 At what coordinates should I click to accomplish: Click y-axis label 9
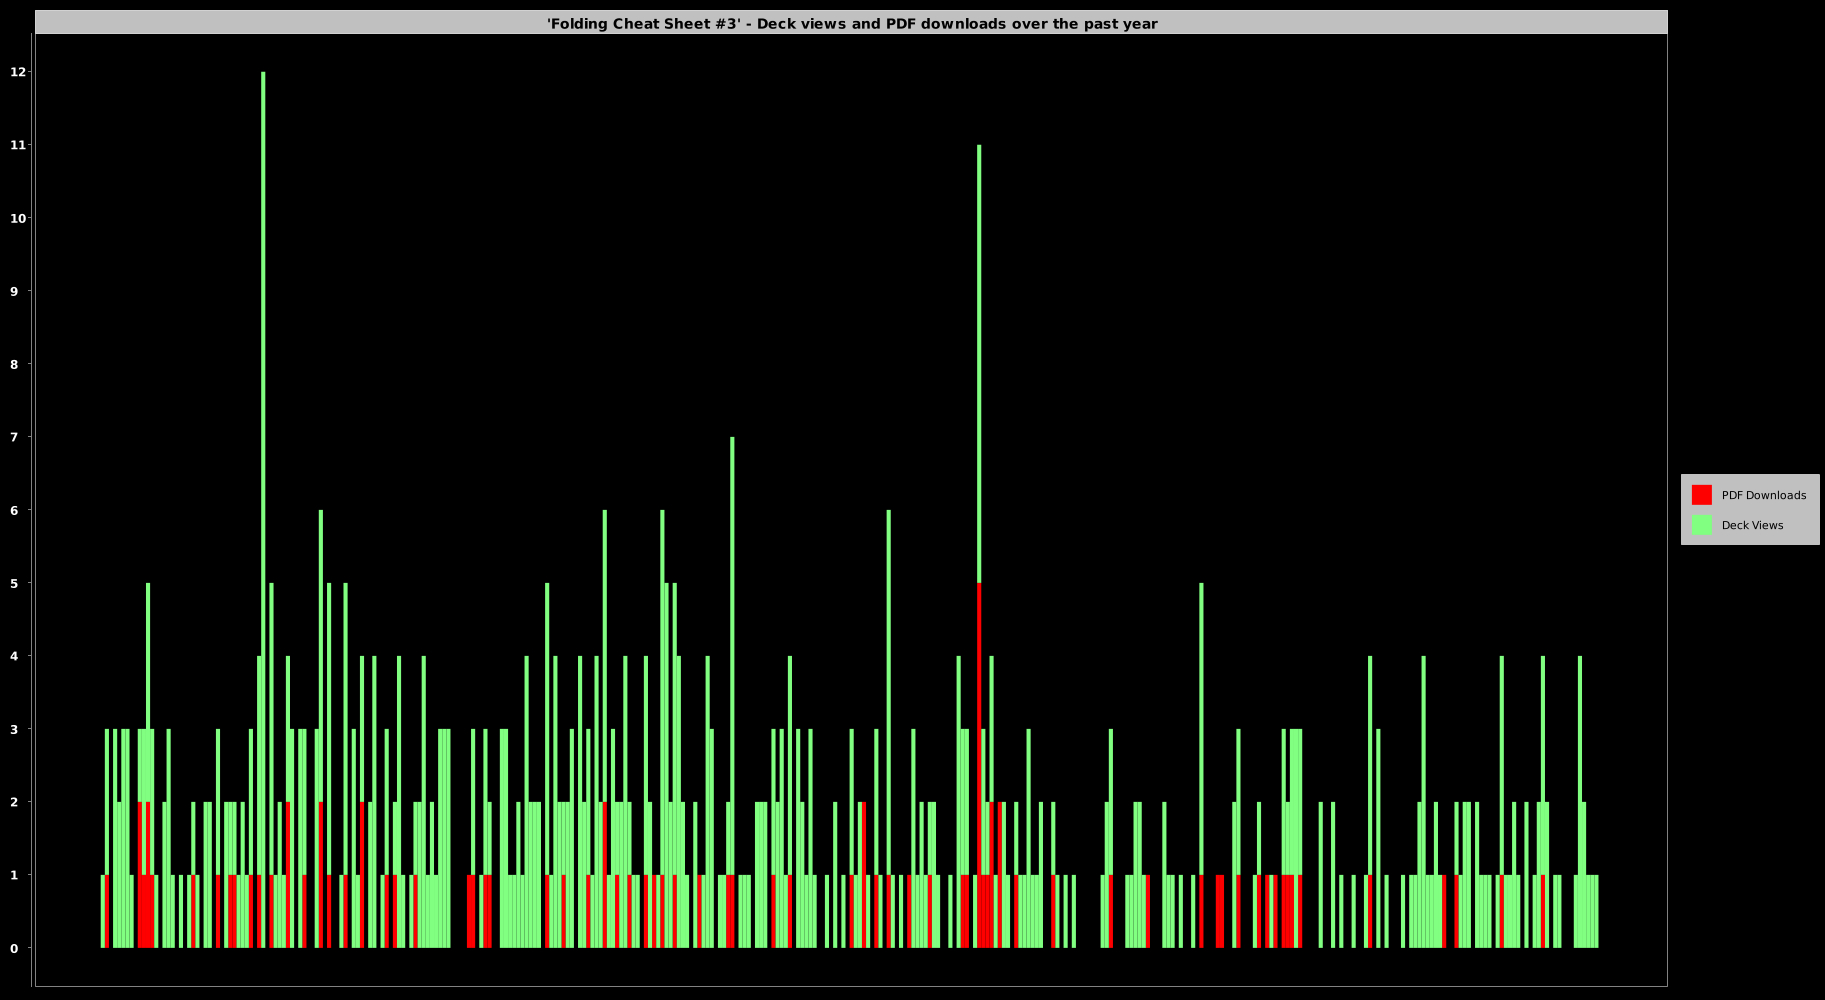click(14, 291)
